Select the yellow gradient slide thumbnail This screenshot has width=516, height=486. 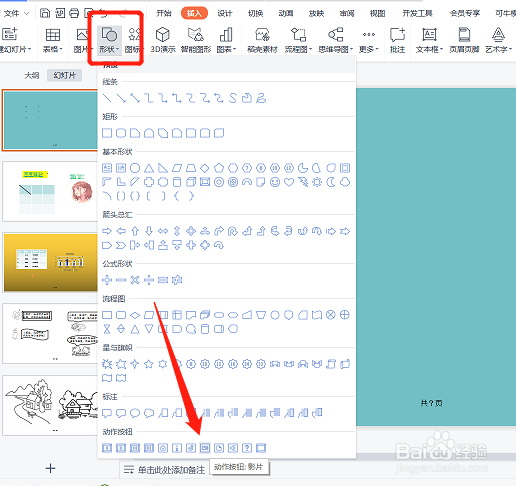pos(50,263)
